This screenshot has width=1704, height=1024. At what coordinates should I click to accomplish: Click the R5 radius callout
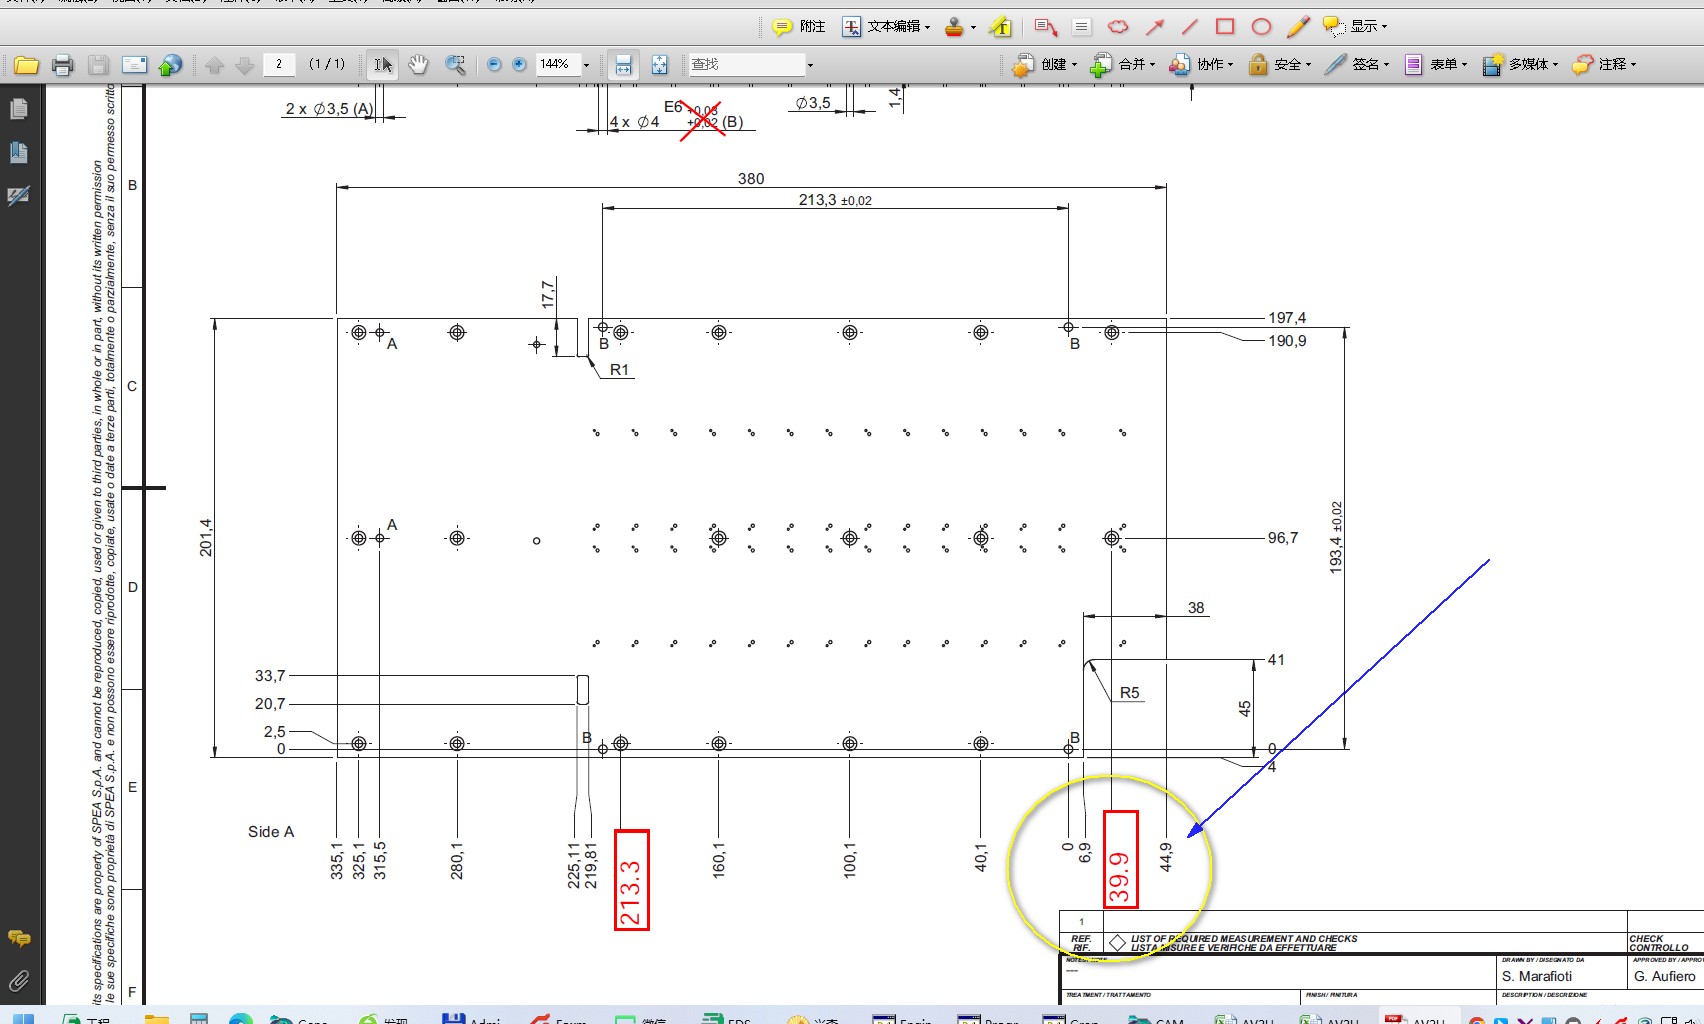[x=1129, y=693]
